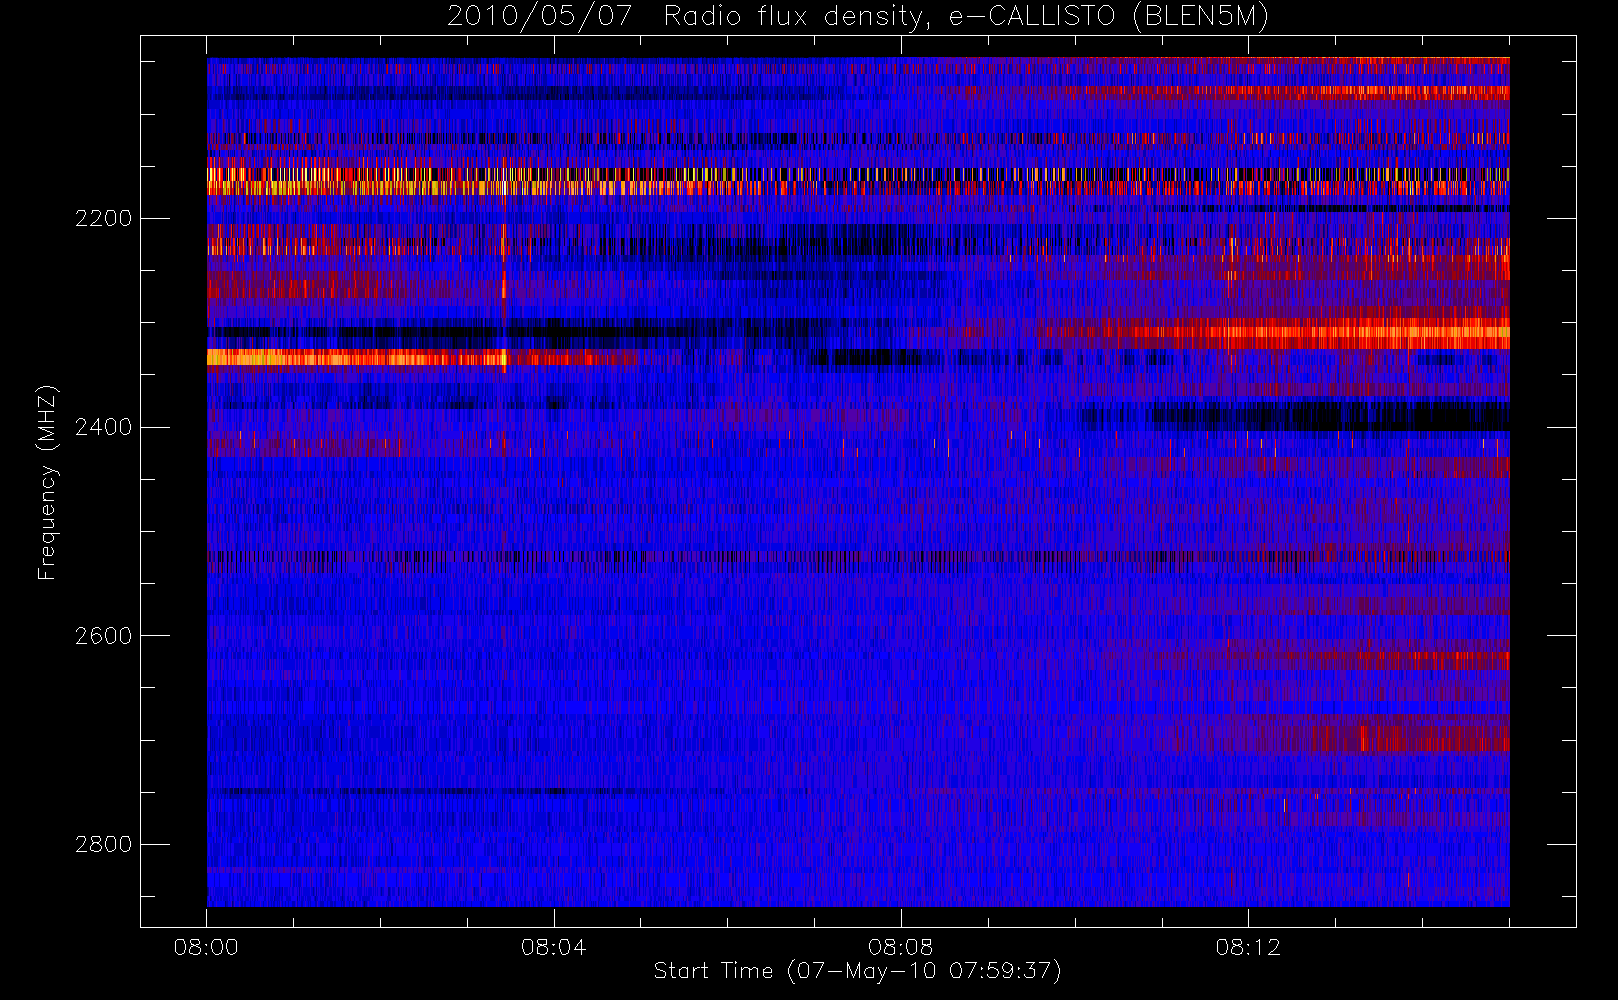Click the '2800' frequency axis label
Viewport: 1618px width, 1000px height.
pos(103,844)
